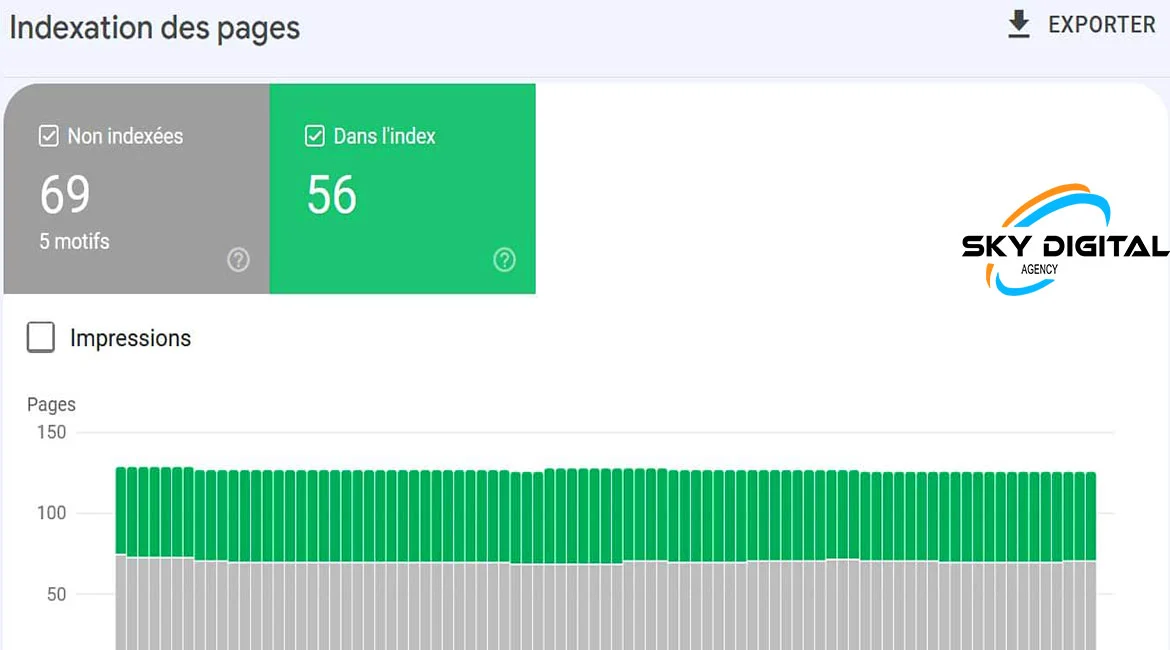Click the 150 axis value
This screenshot has height=650, width=1170.
pyautogui.click(x=51, y=432)
